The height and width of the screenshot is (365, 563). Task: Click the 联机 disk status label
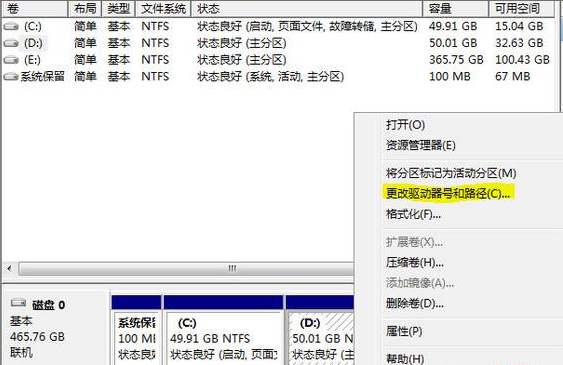21,353
